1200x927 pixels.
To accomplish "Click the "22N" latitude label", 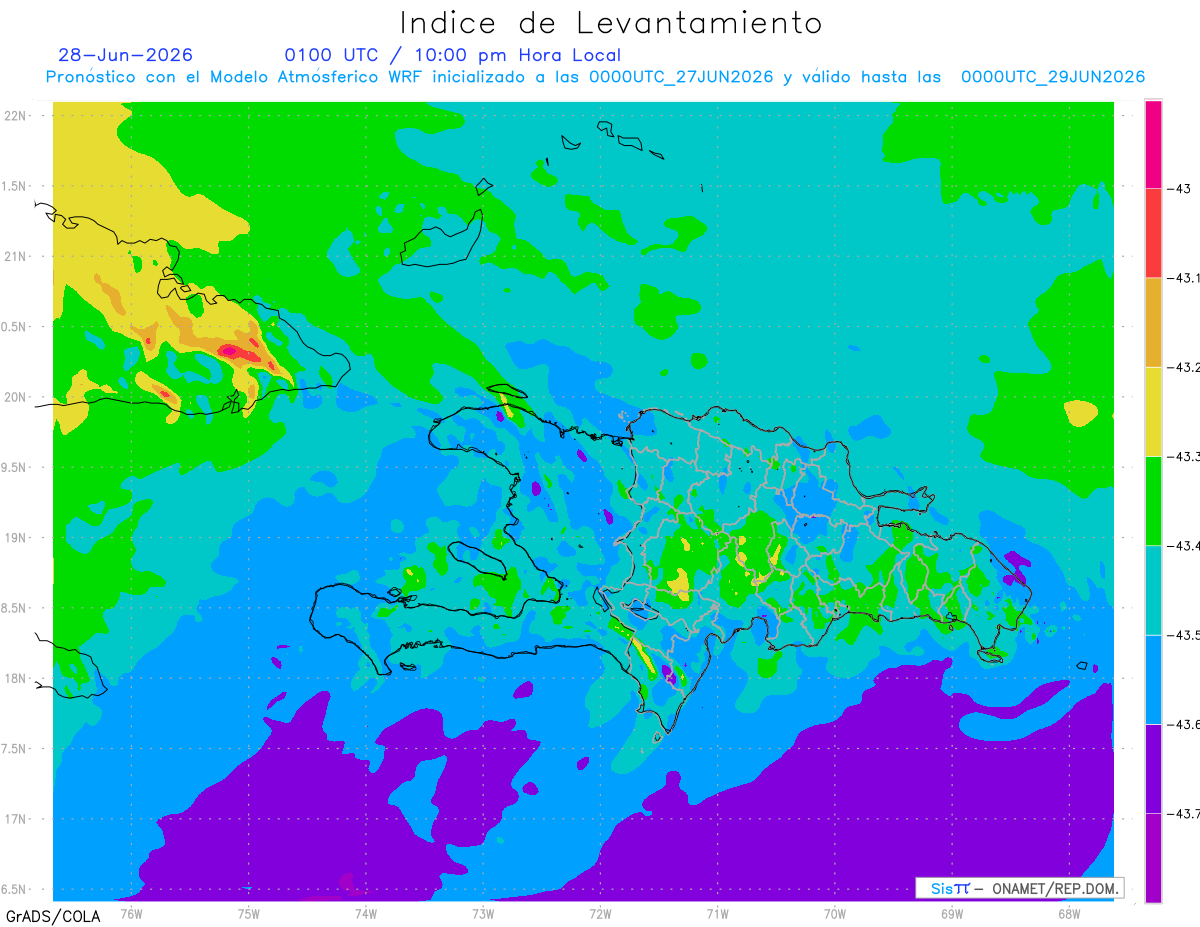I will (x=16, y=115).
